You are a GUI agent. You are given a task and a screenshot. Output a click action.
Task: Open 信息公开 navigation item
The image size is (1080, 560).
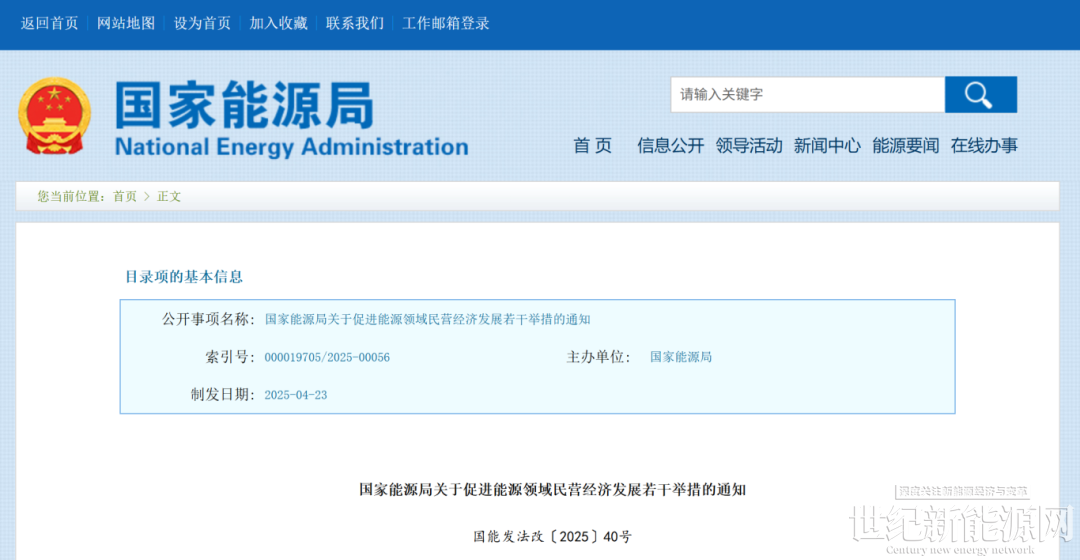(670, 145)
